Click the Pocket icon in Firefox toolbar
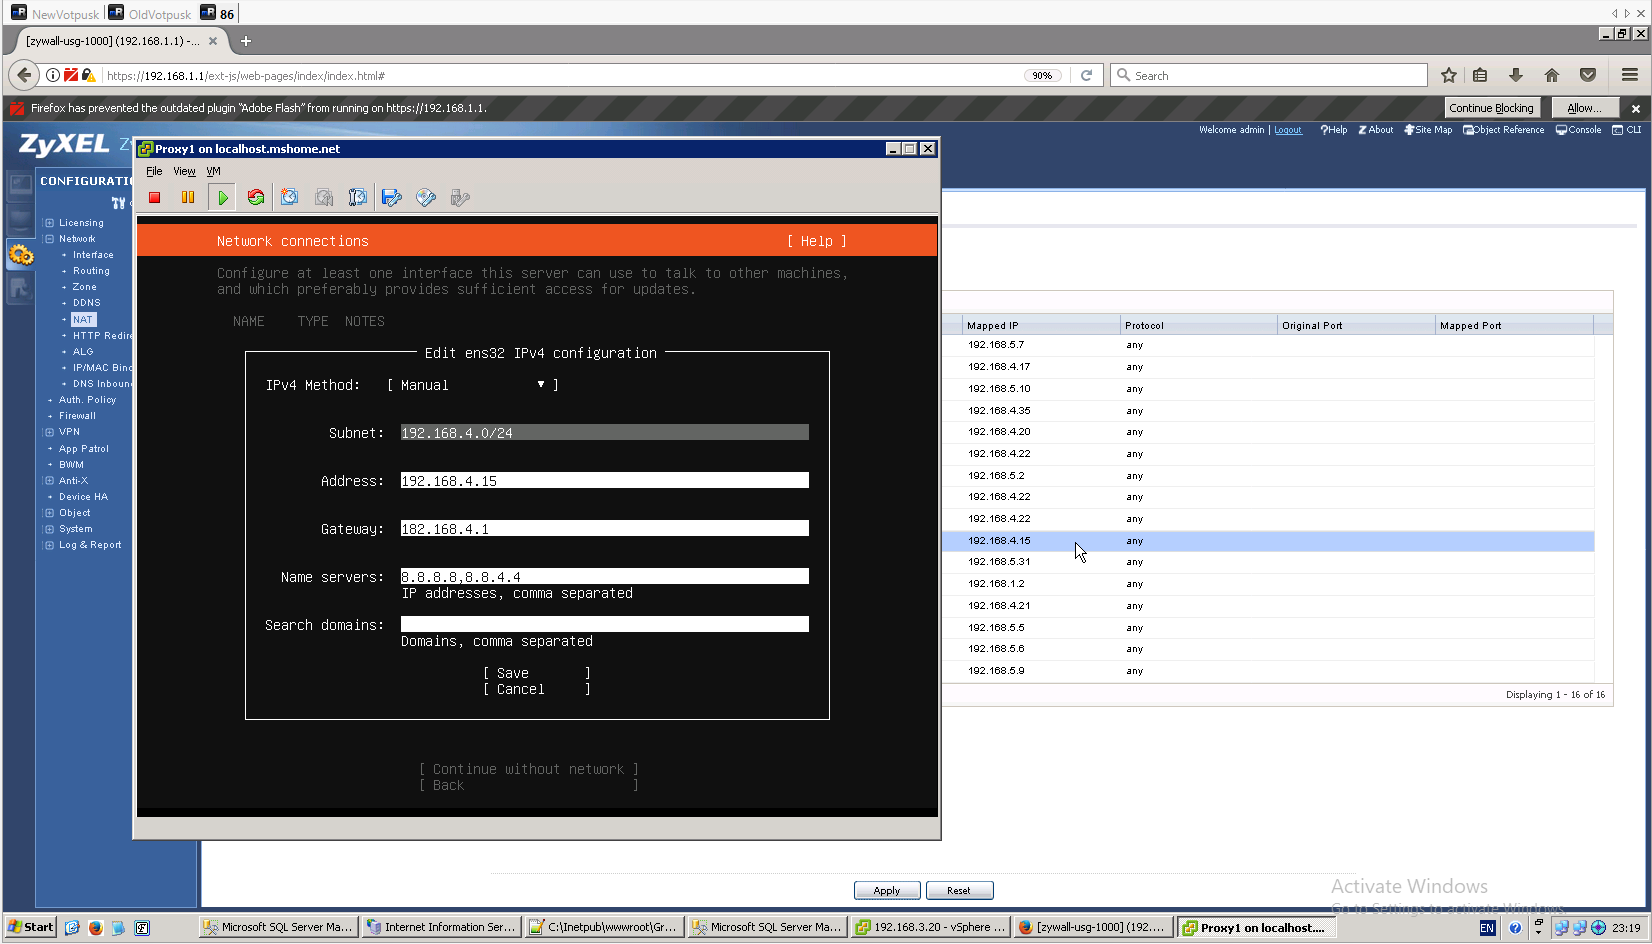1652x944 pixels. 1588,75
